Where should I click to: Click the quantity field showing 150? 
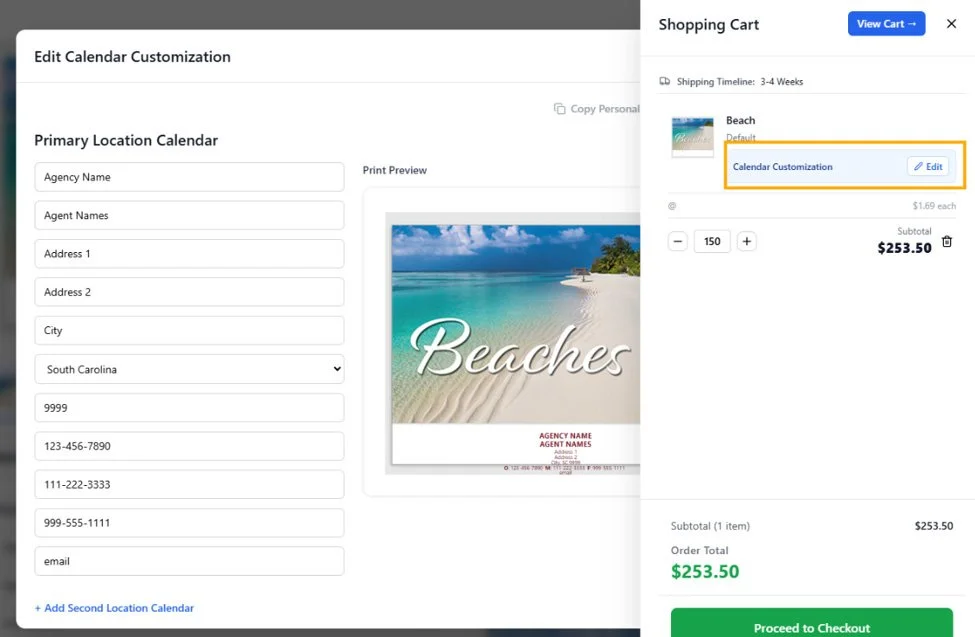pyautogui.click(x=712, y=241)
